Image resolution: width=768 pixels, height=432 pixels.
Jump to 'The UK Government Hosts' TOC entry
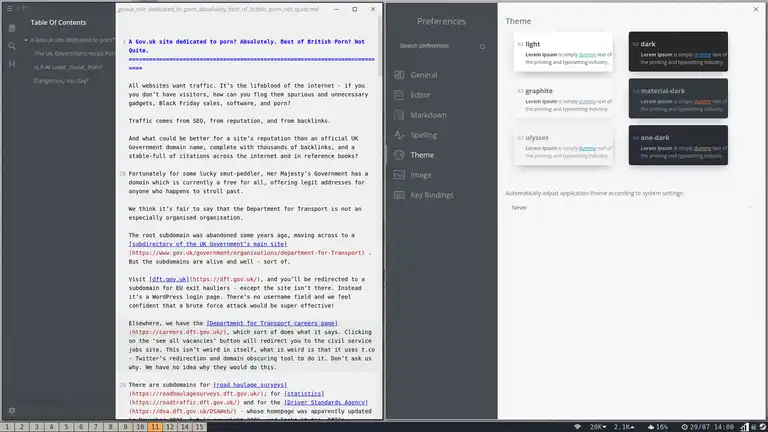tap(74, 54)
